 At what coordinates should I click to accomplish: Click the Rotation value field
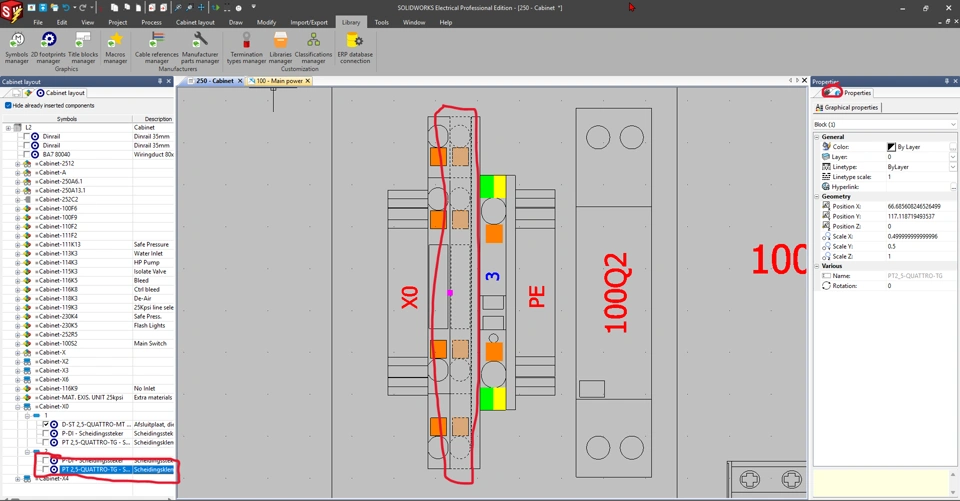click(x=920, y=286)
